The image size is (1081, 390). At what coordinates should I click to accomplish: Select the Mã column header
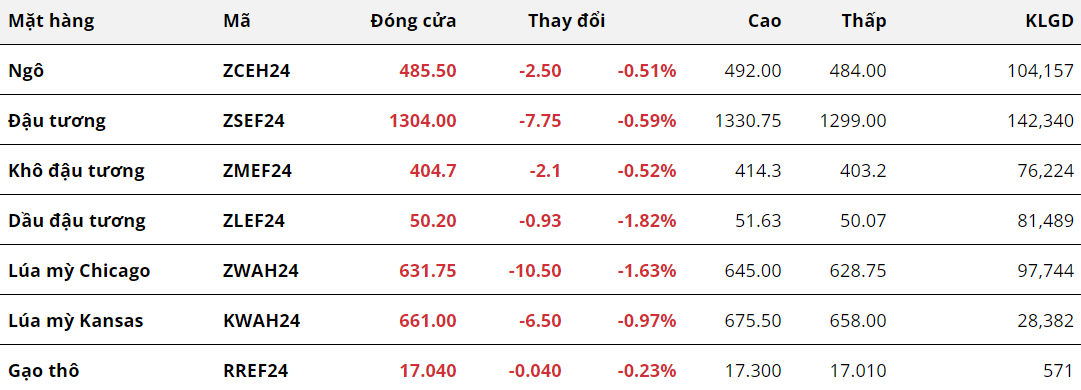coord(237,21)
